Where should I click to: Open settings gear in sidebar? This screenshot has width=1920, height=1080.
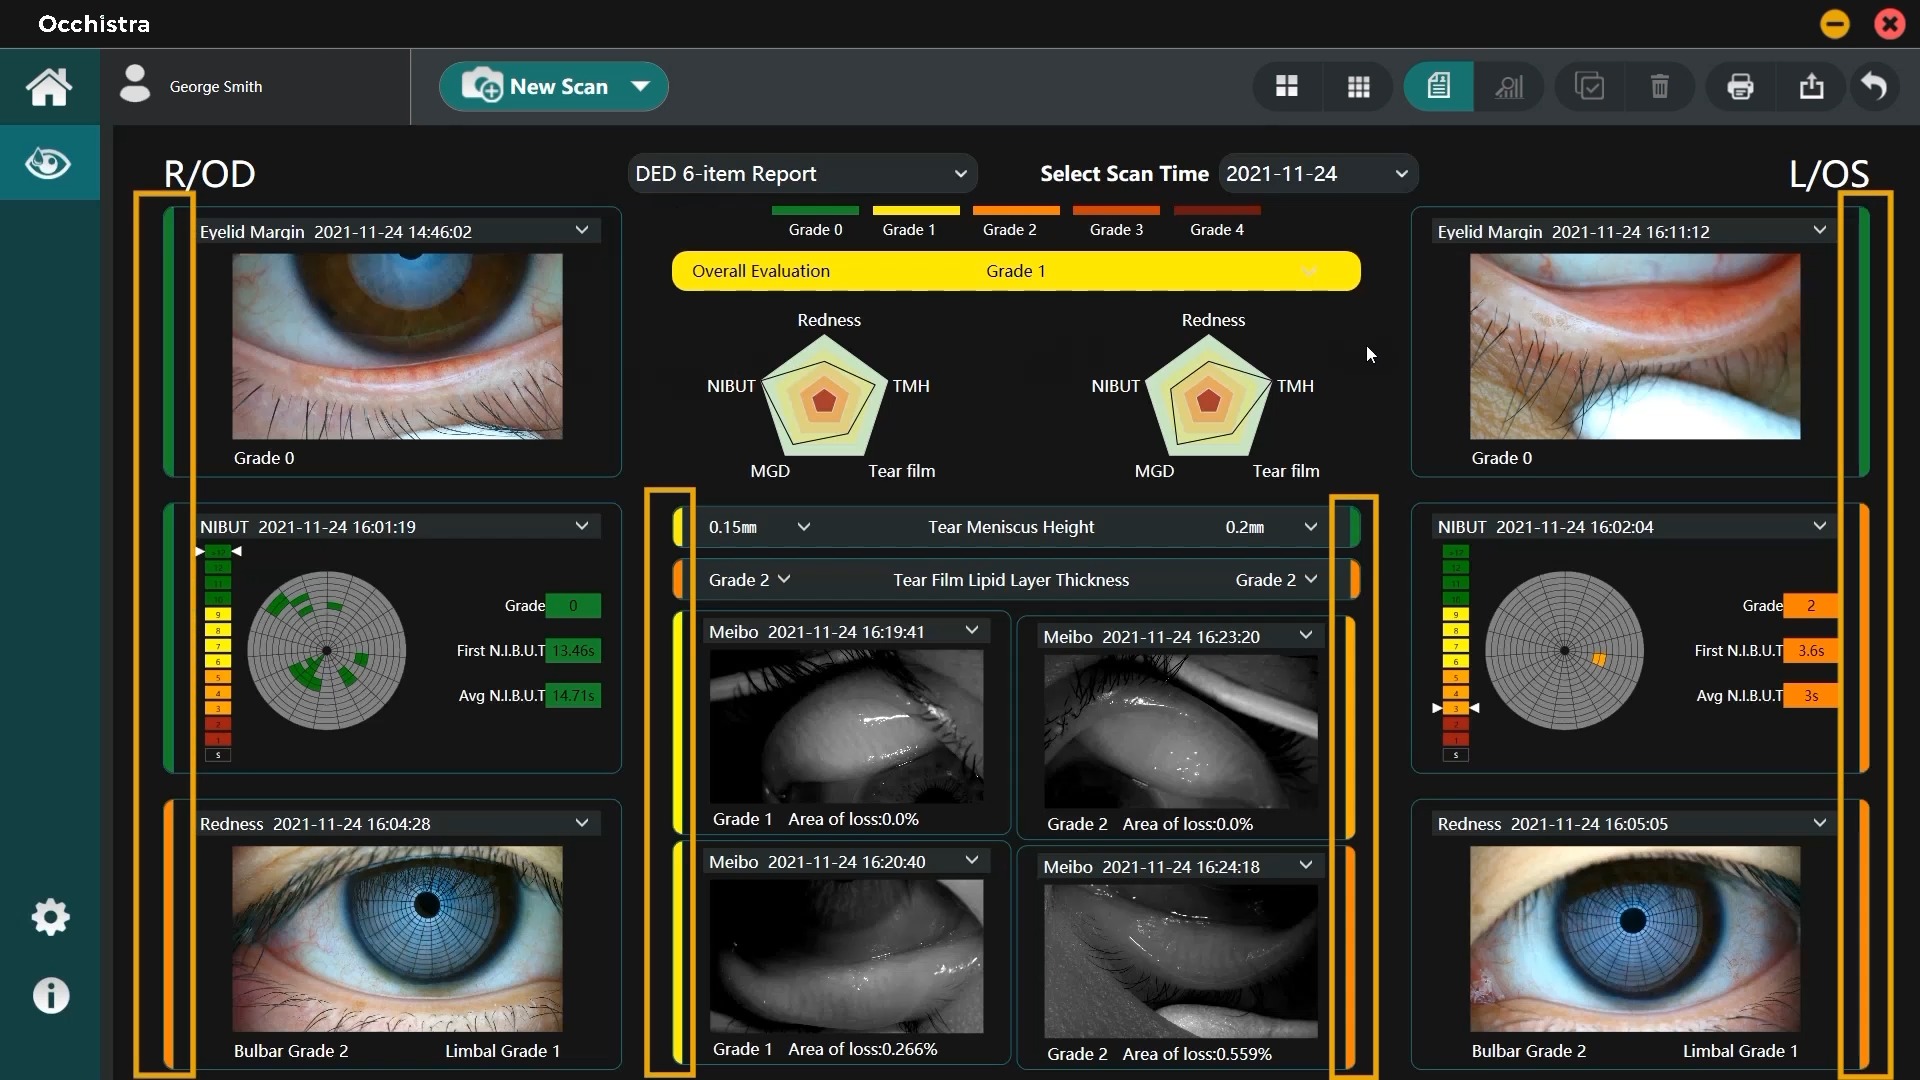click(x=50, y=917)
